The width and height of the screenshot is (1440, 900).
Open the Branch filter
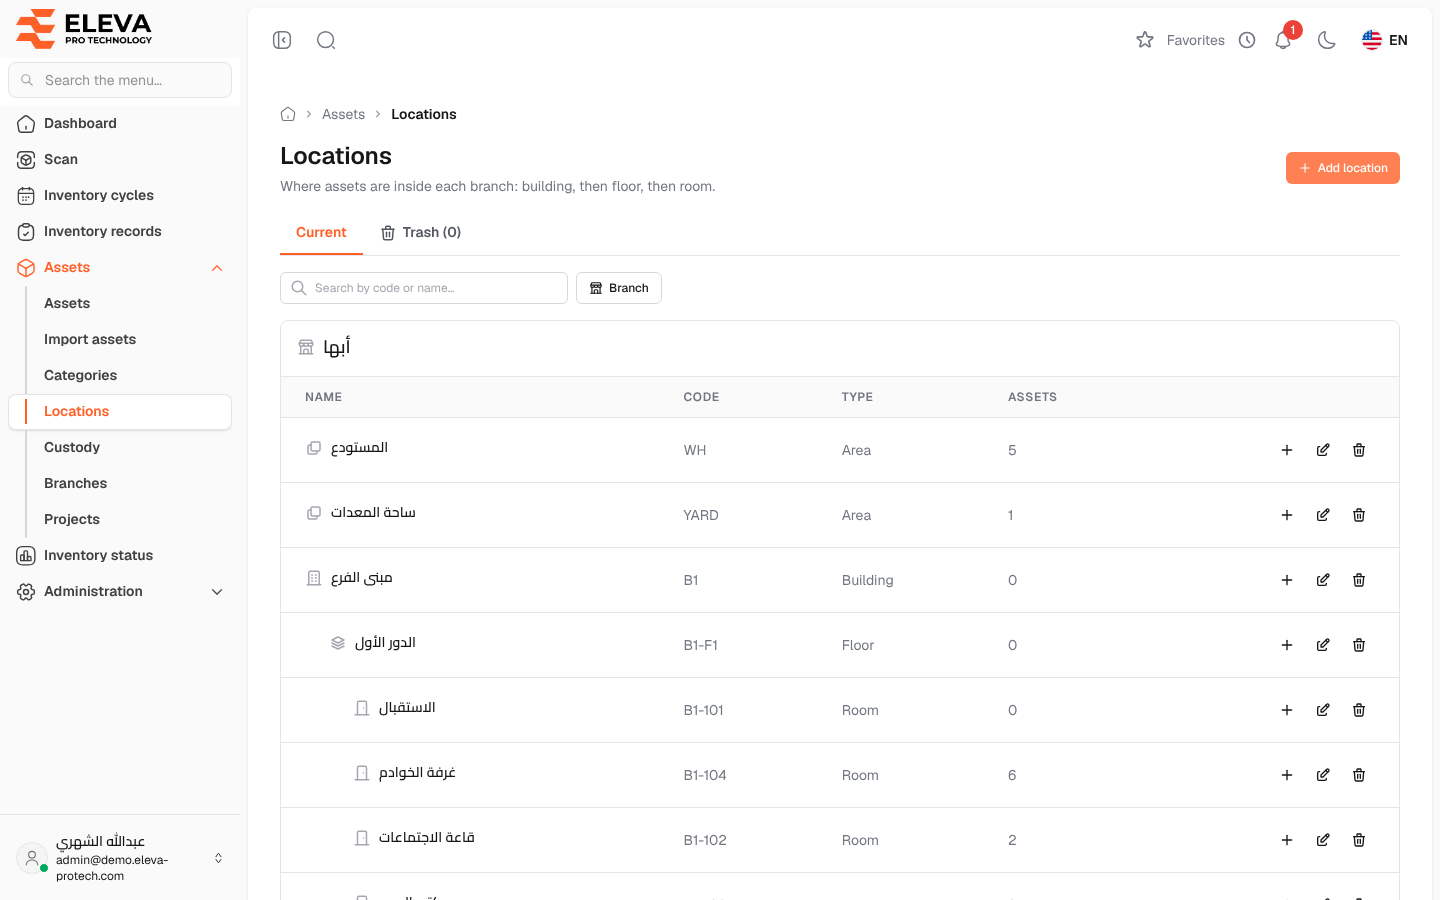(619, 288)
